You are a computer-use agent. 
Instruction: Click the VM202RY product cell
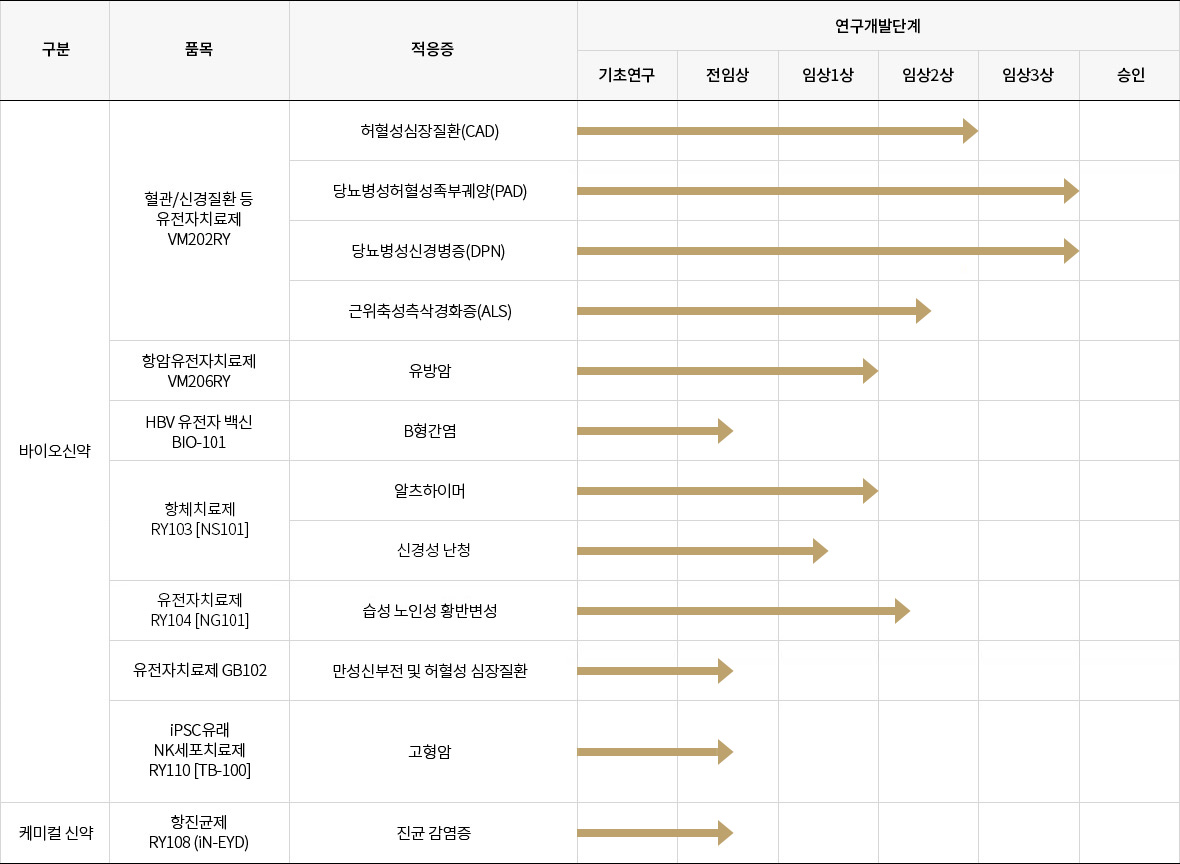pyautogui.click(x=199, y=220)
